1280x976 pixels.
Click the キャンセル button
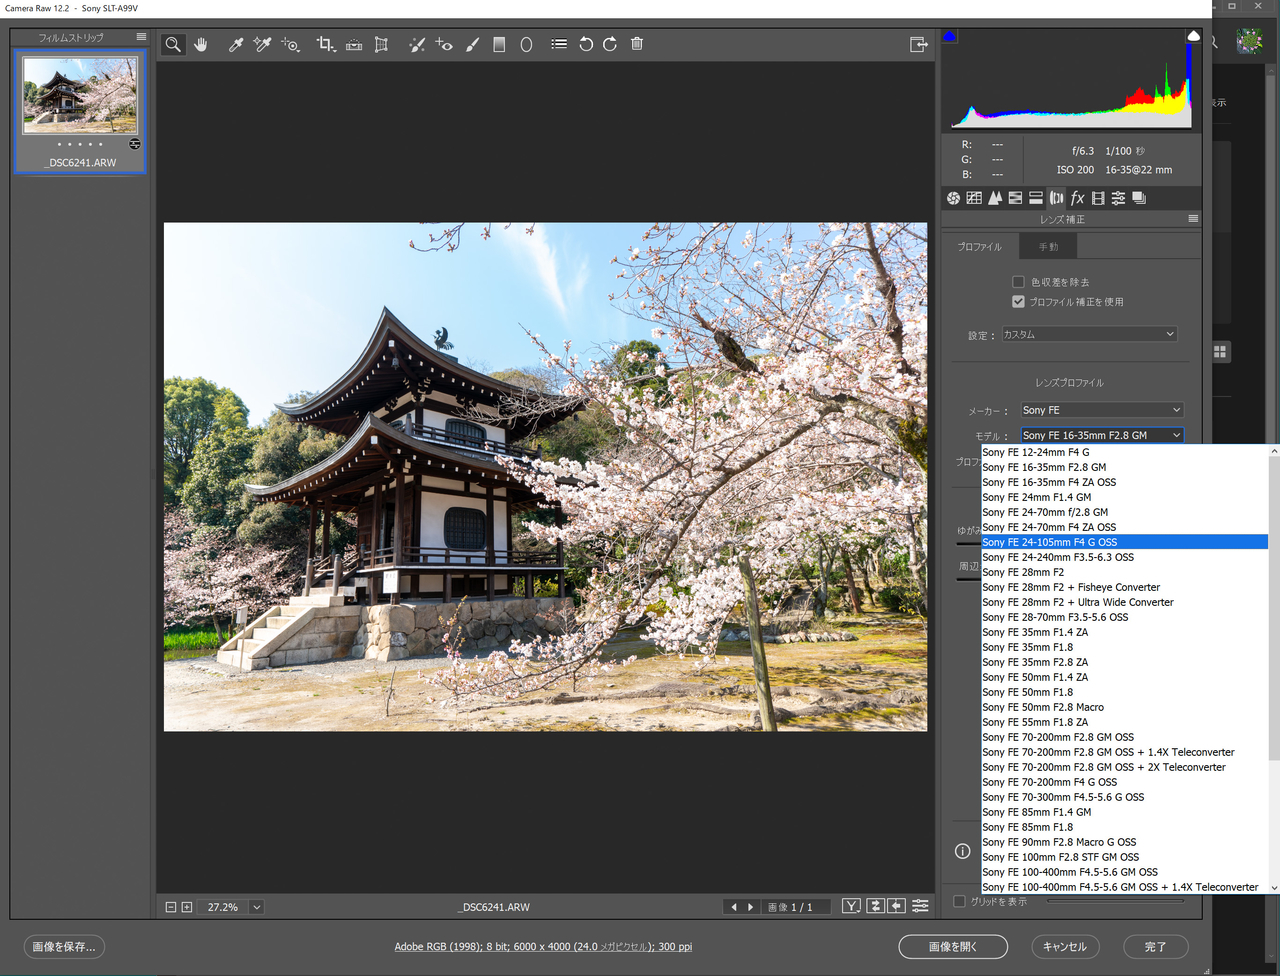1065,946
